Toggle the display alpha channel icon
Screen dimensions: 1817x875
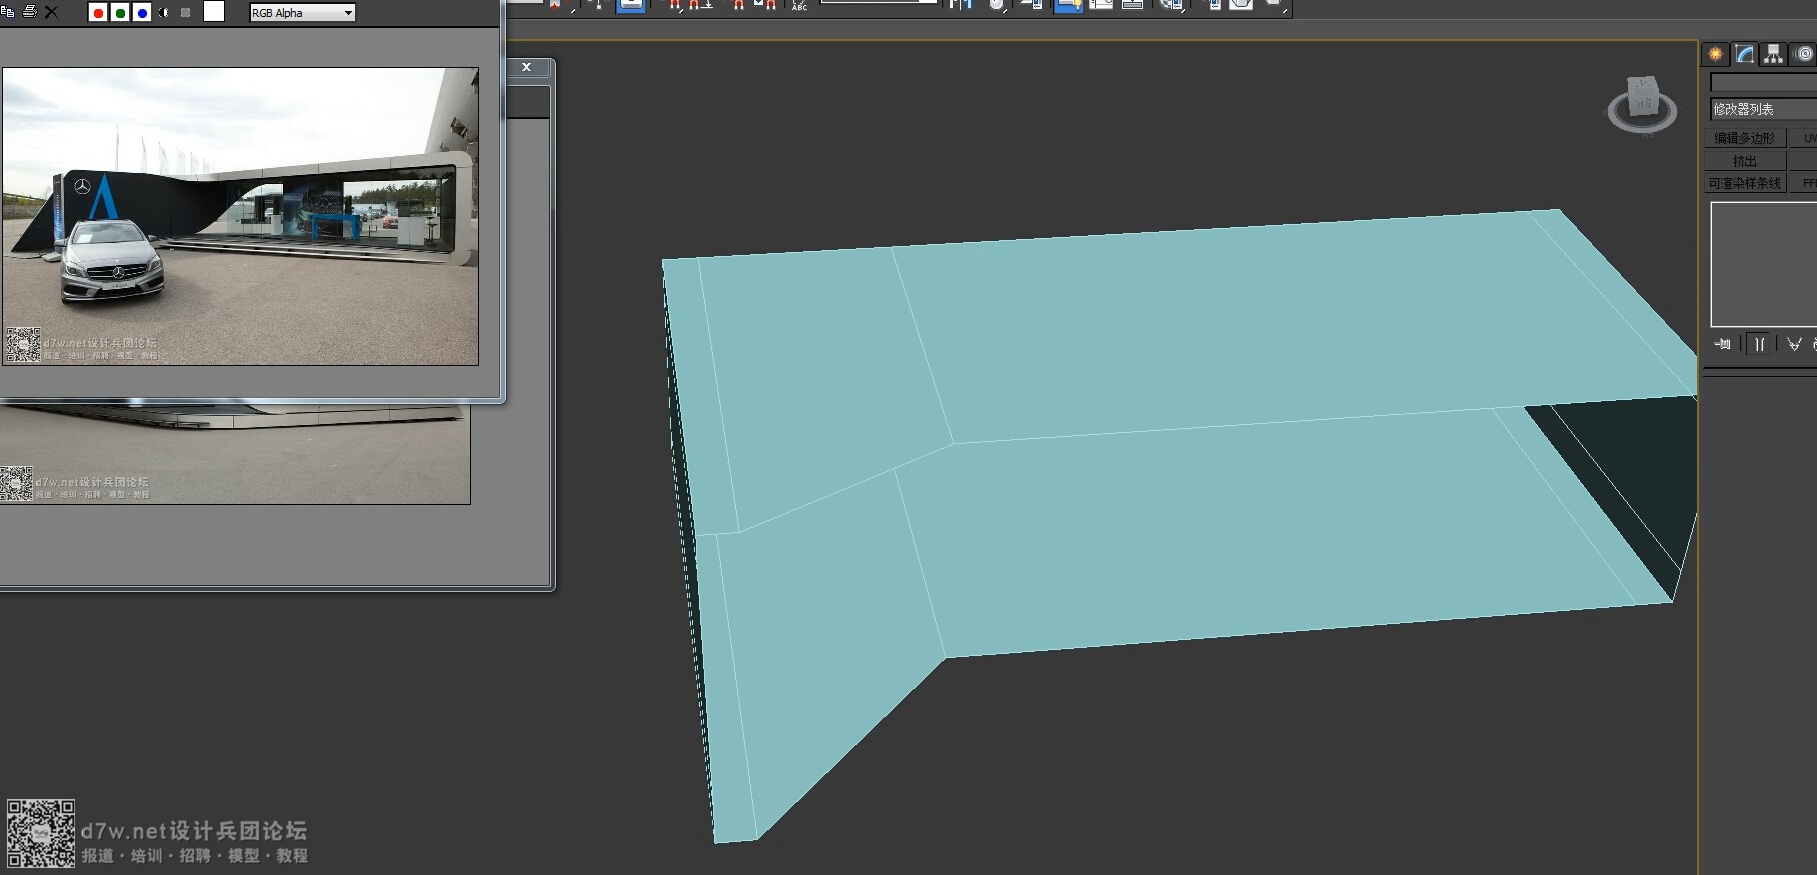pyautogui.click(x=164, y=13)
